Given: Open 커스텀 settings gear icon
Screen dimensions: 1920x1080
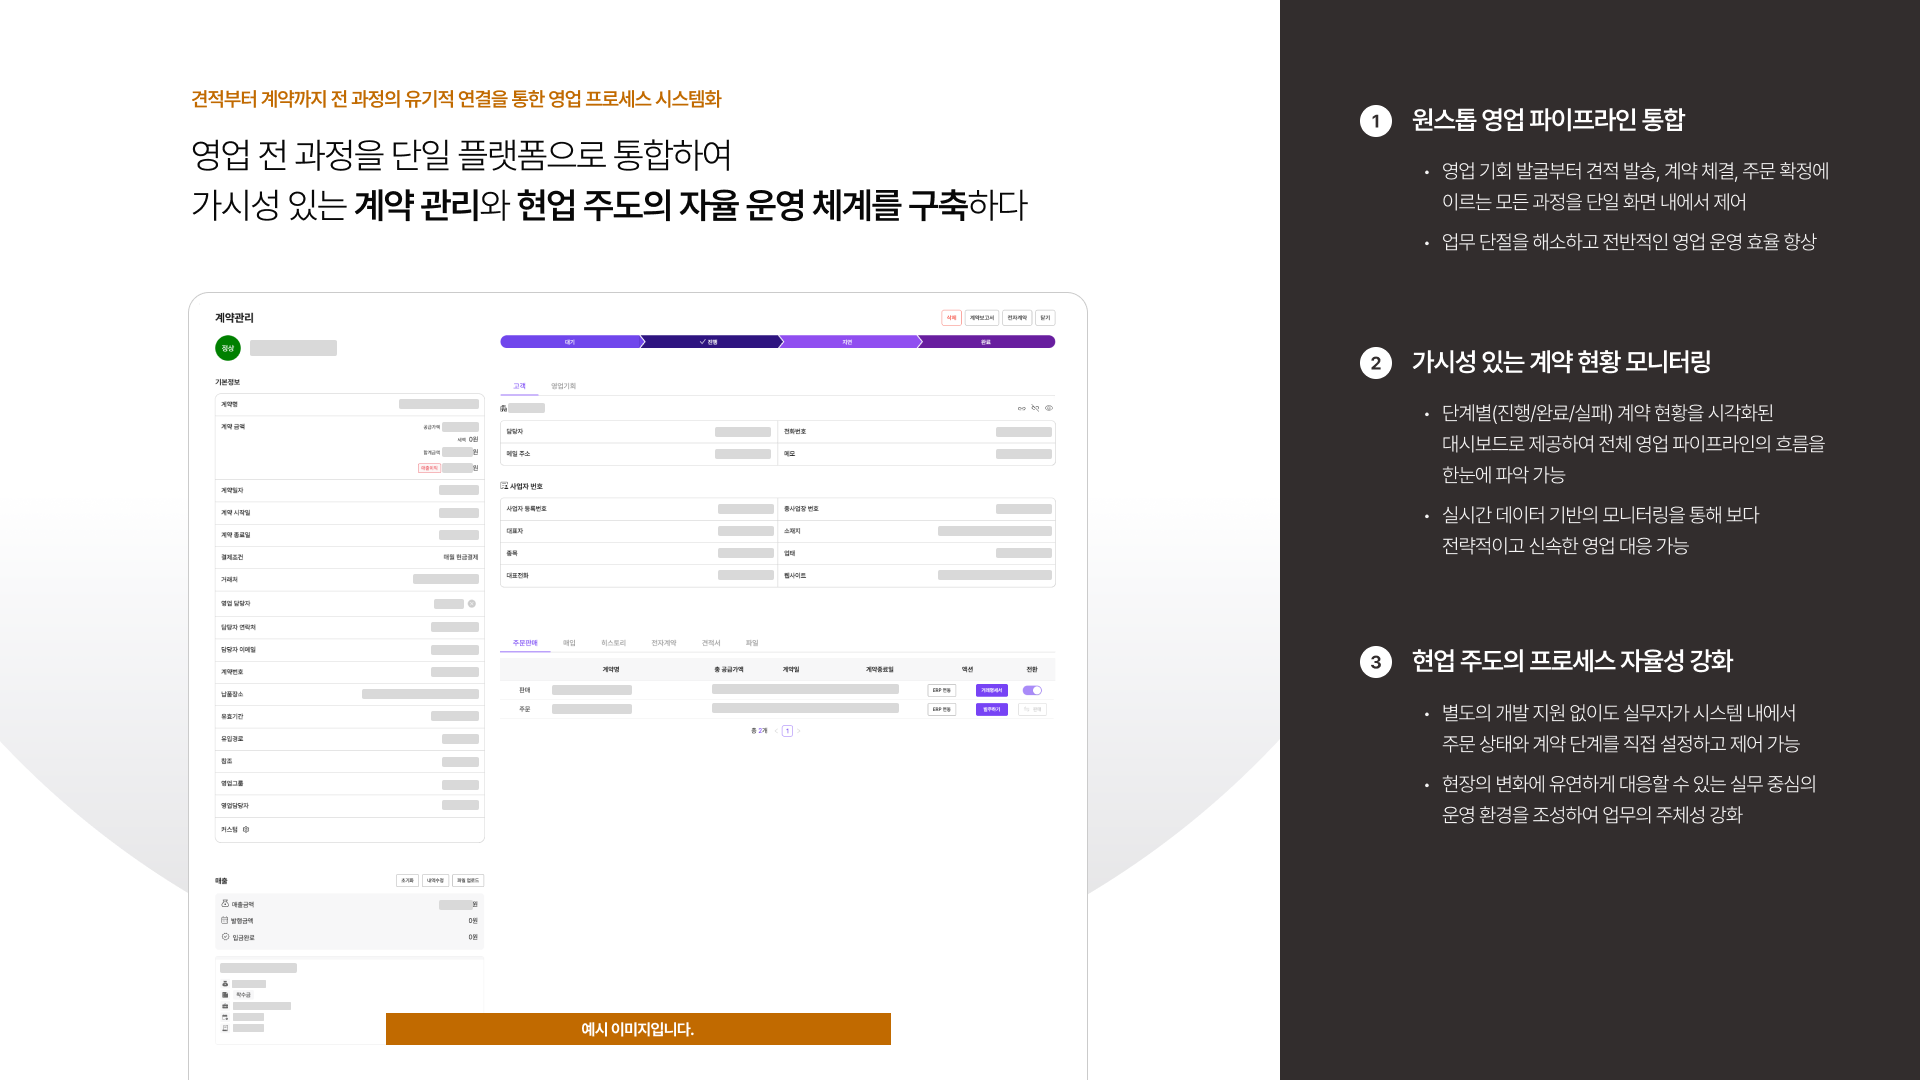Looking at the screenshot, I should coord(246,829).
